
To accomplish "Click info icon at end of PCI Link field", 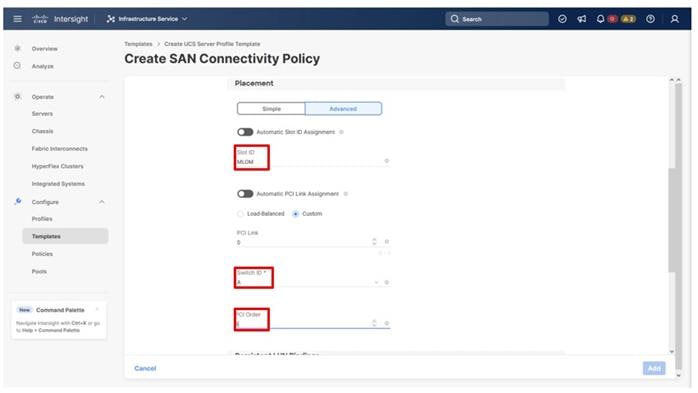I will [386, 242].
